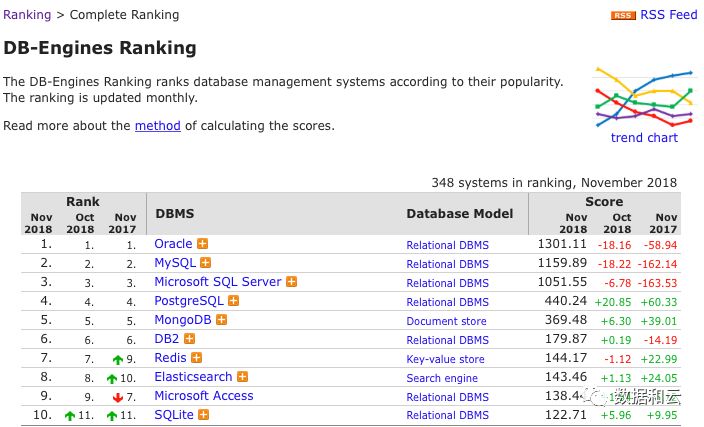Click Document store model link
704x427 pixels.
tap(446, 321)
